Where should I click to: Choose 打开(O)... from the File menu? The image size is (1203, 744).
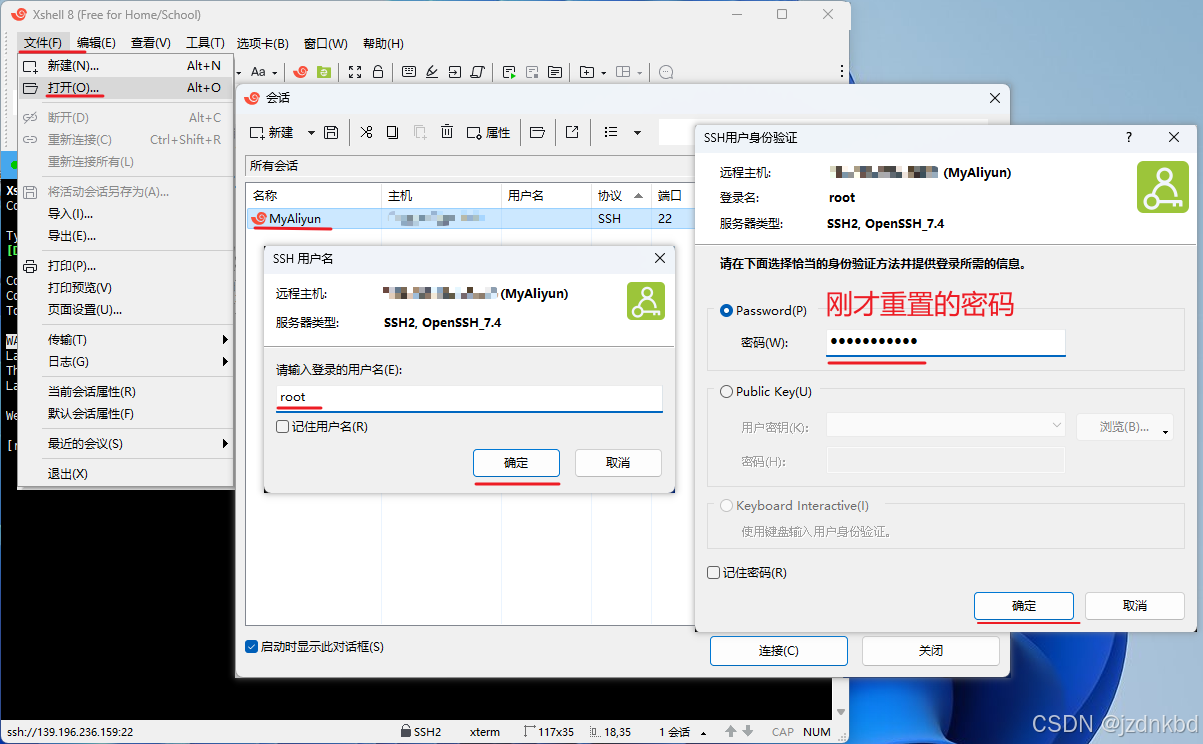[x=126, y=88]
